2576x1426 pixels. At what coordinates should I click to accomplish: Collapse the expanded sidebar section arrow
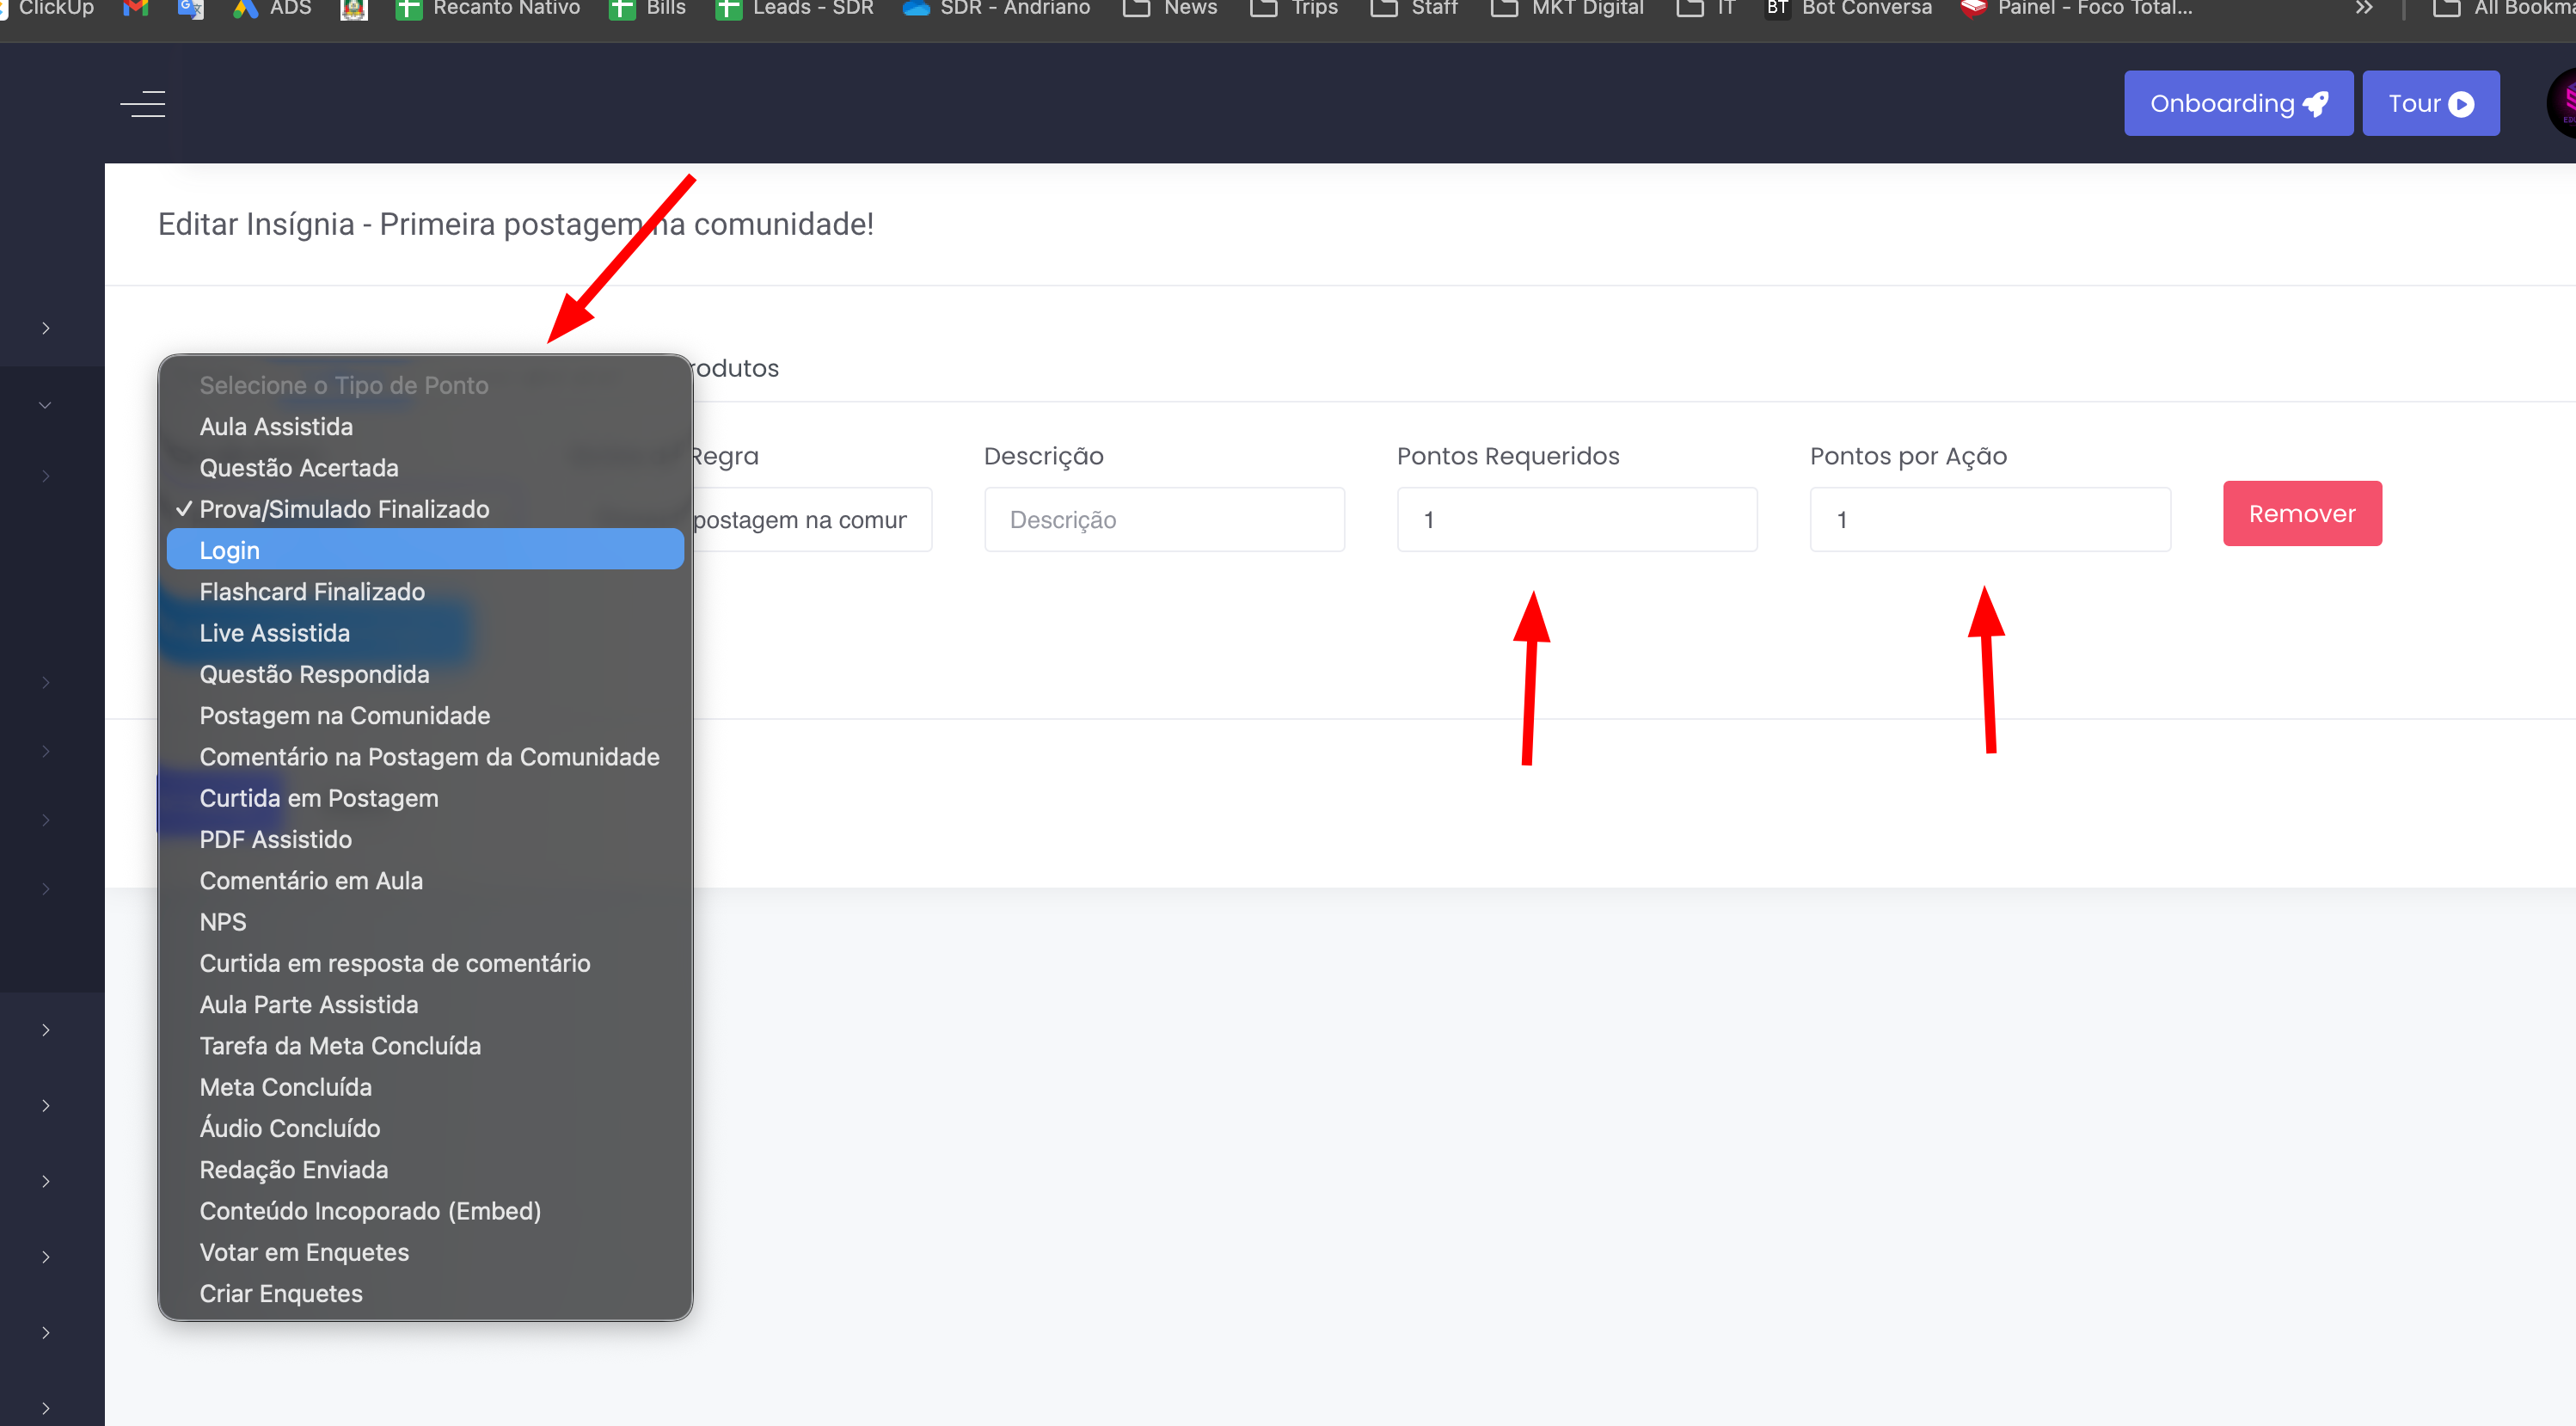click(45, 405)
